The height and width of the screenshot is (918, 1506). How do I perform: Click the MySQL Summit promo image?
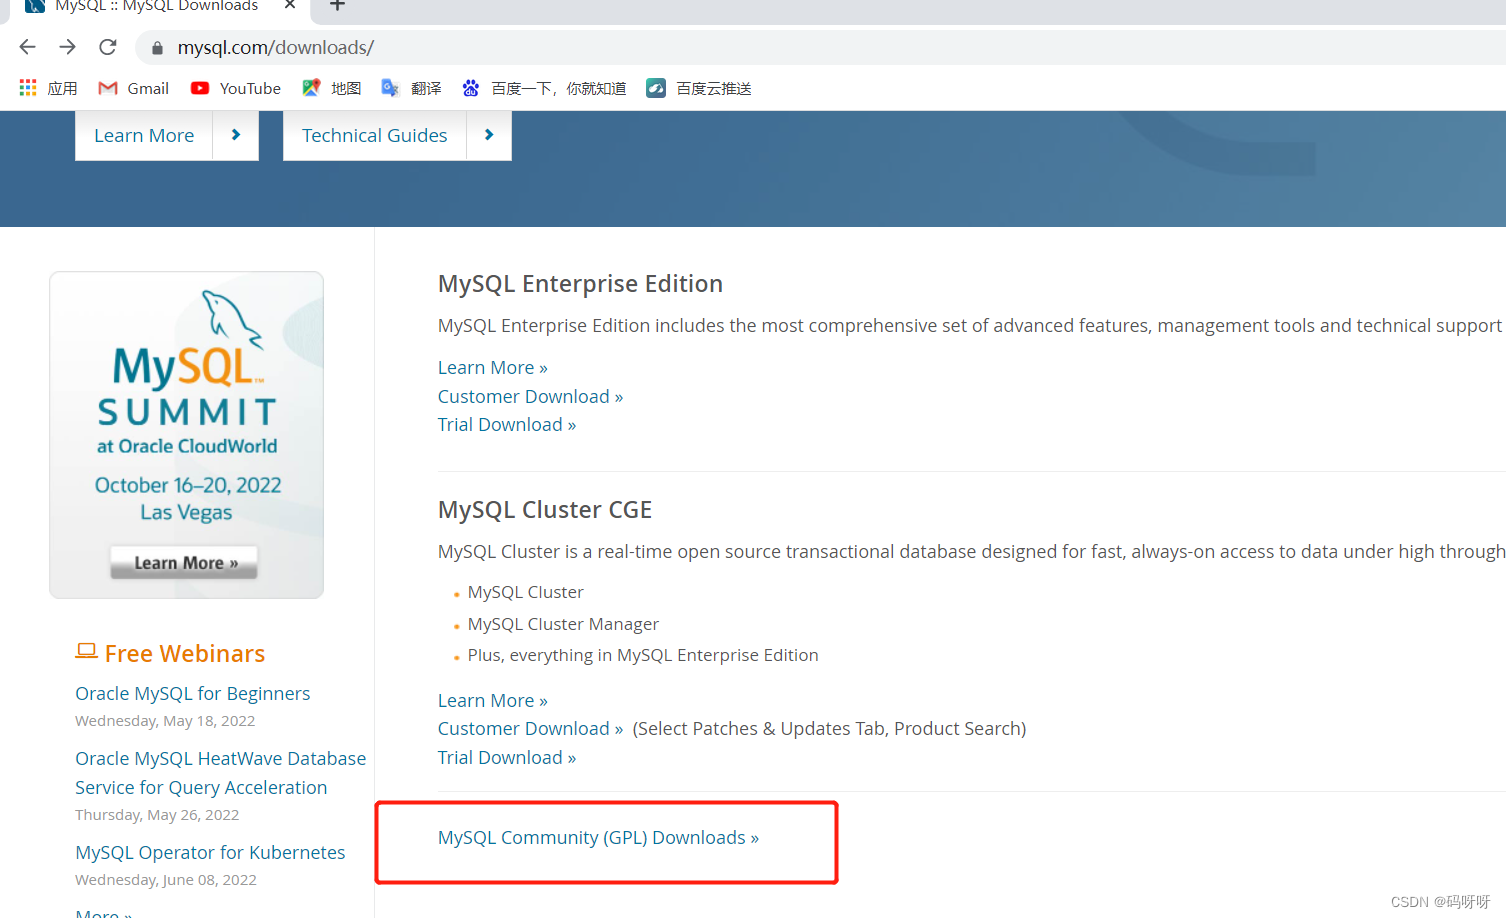187,435
